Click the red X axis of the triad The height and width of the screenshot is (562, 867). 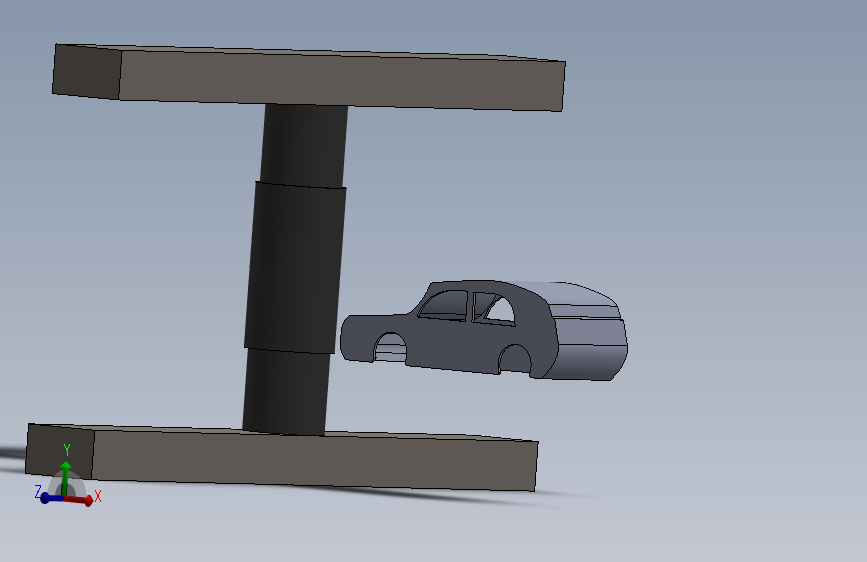pyautogui.click(x=79, y=499)
